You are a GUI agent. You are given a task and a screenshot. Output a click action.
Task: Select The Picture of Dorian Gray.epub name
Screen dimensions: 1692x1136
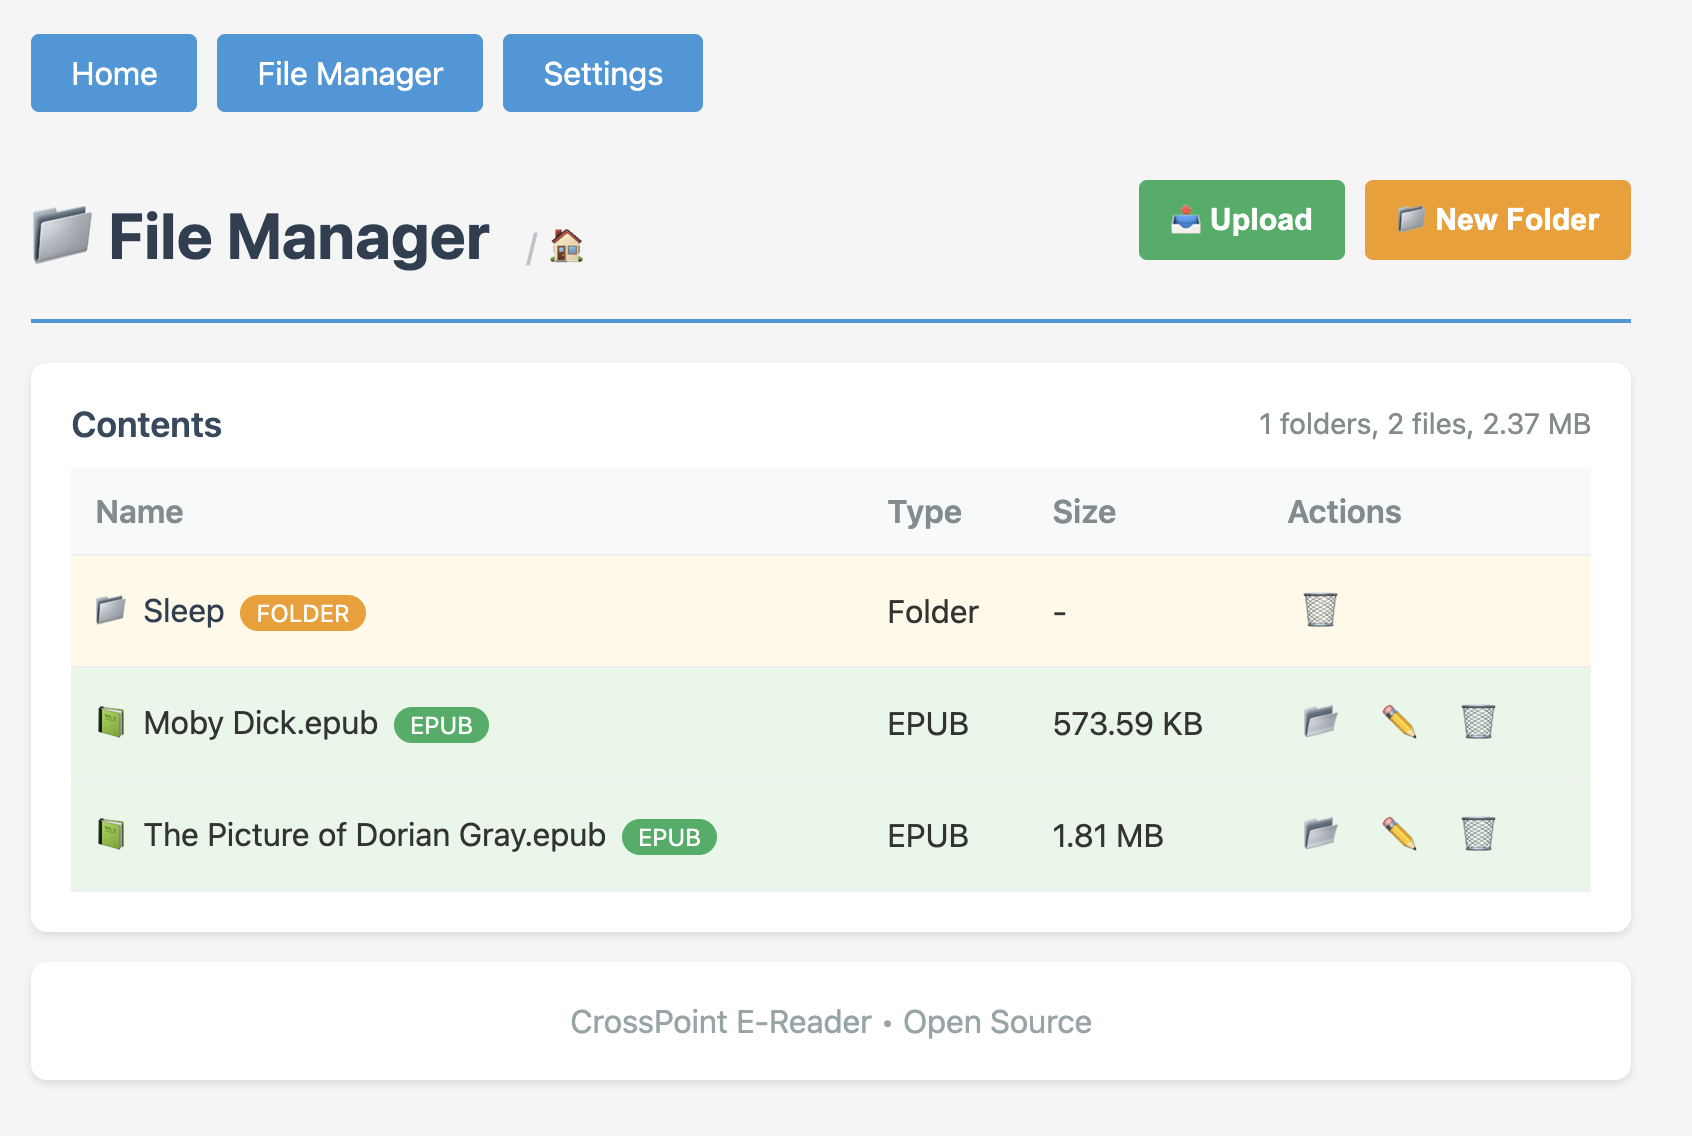[374, 835]
